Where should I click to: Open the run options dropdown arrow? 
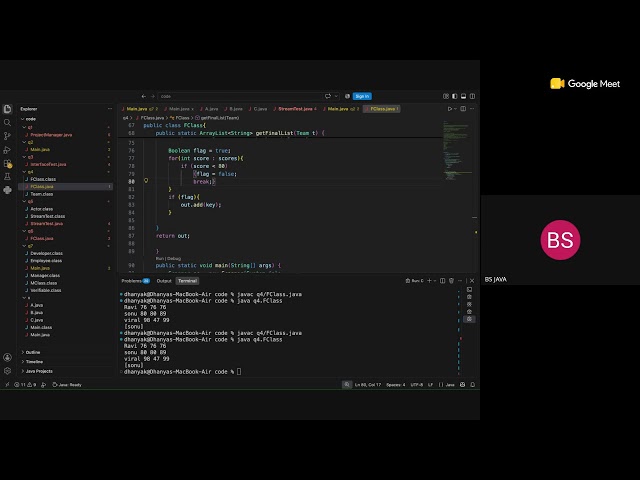[x=456, y=109]
